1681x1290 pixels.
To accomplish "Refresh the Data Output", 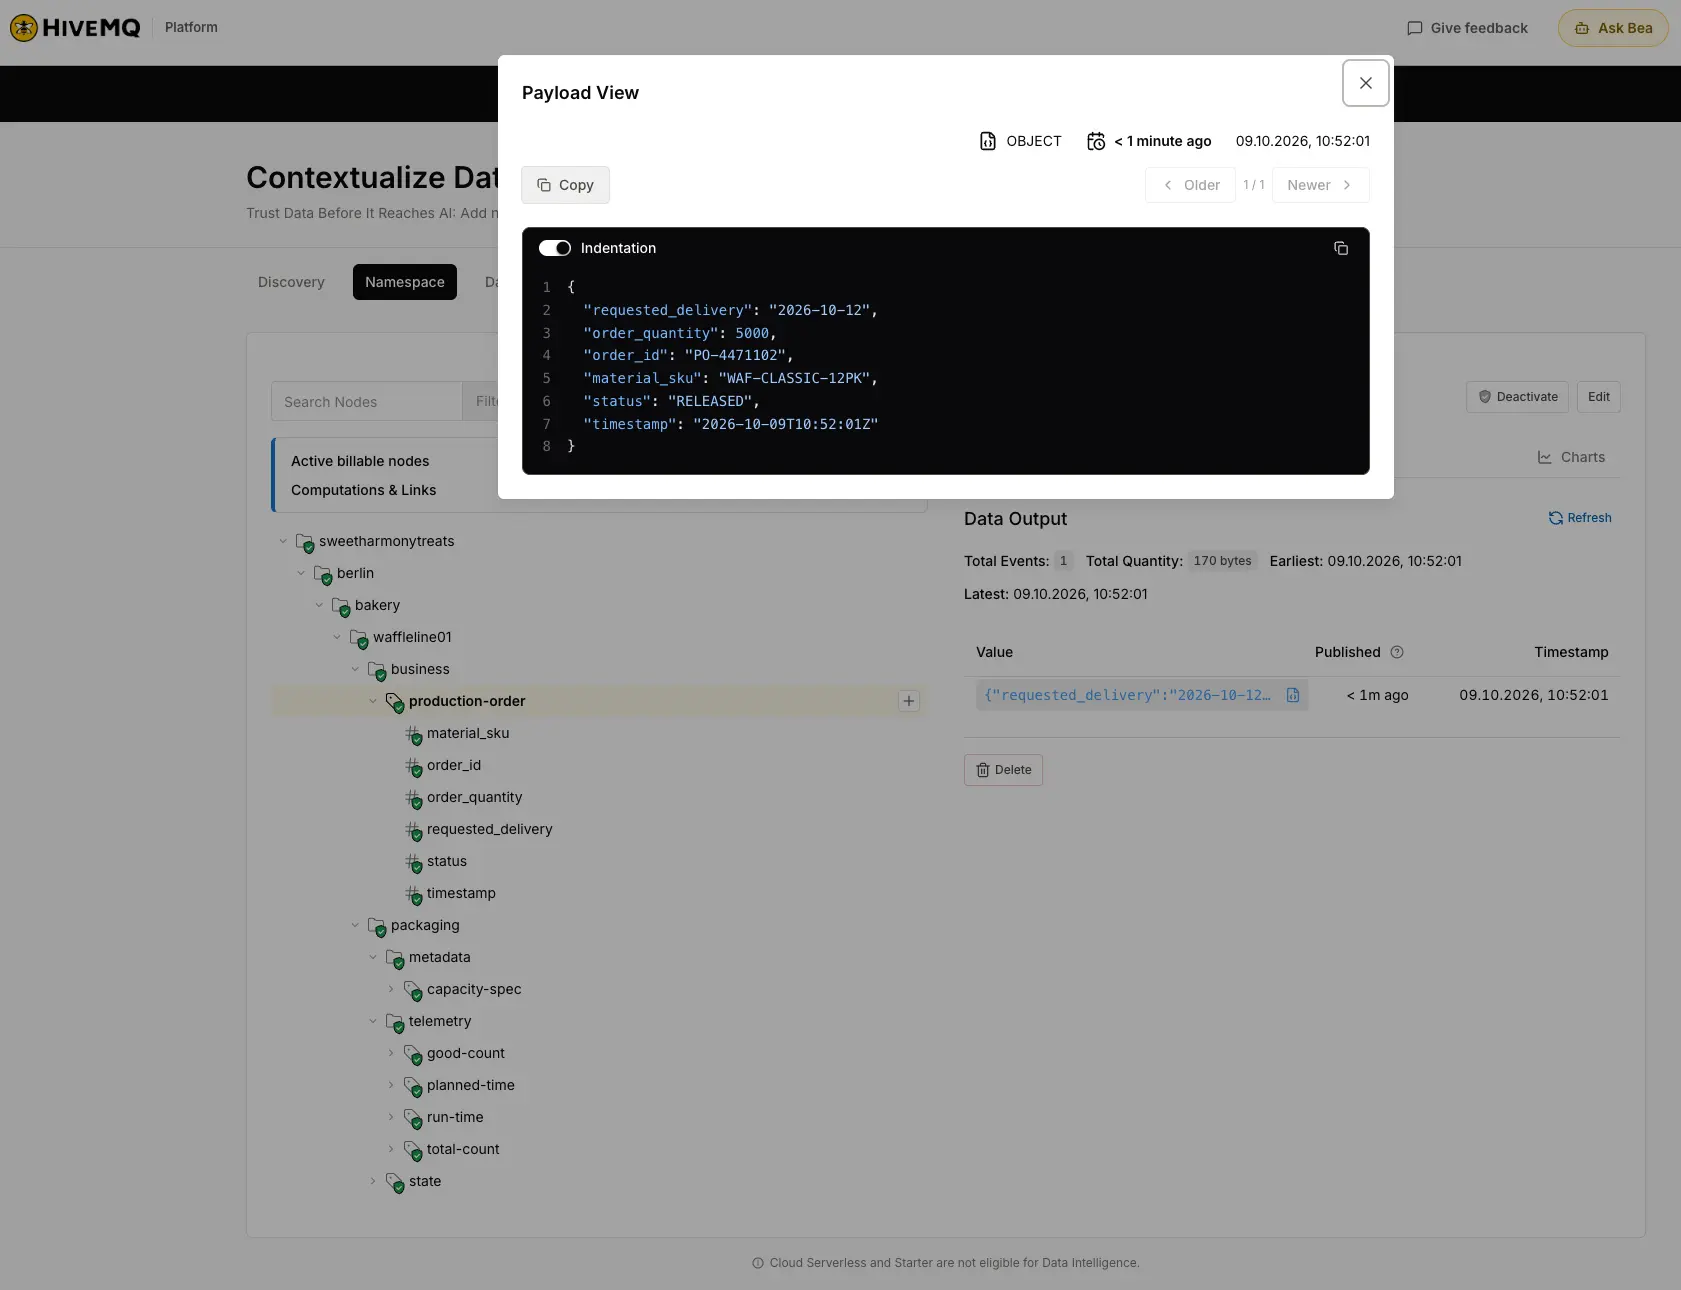I will (x=1580, y=518).
